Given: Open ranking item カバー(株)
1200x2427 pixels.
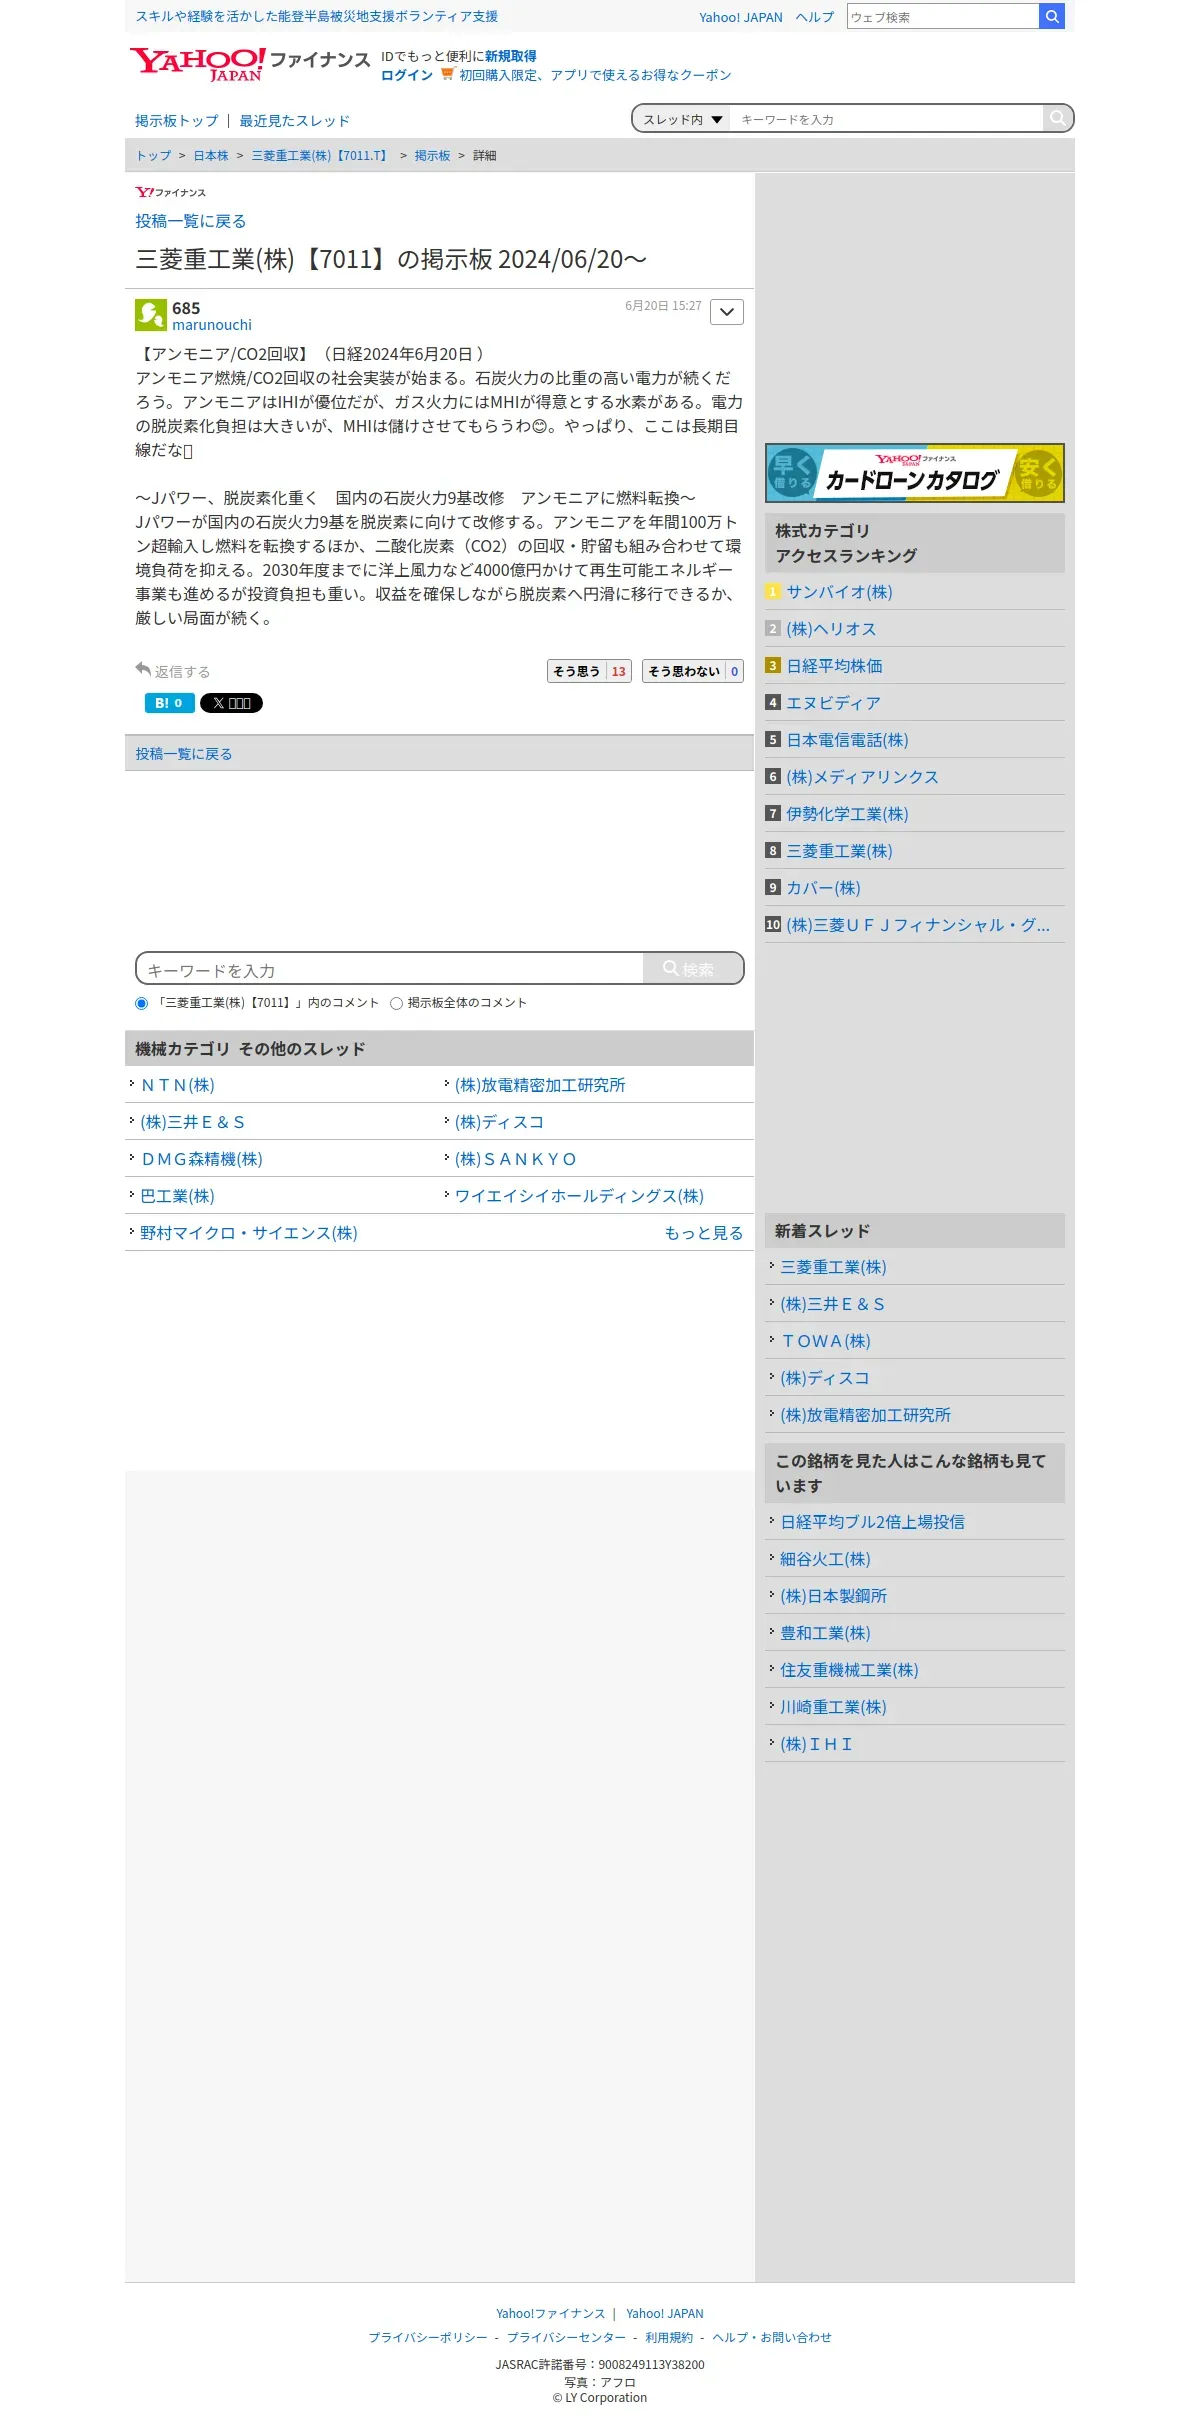Looking at the screenshot, I should coord(823,888).
